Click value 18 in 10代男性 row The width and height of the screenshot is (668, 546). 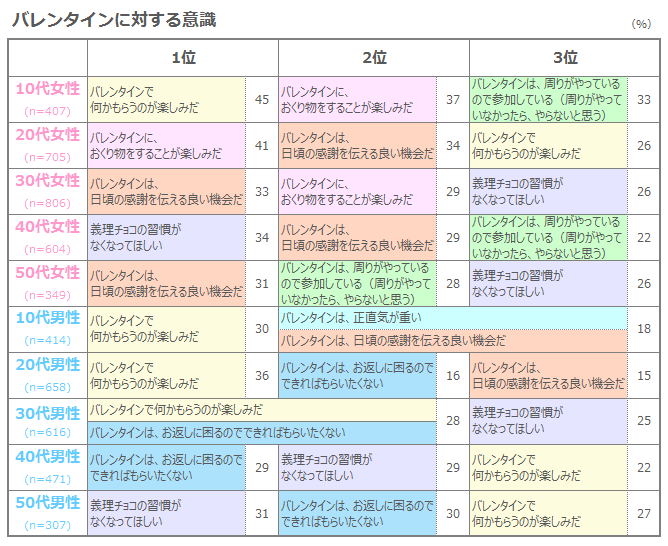click(x=644, y=329)
